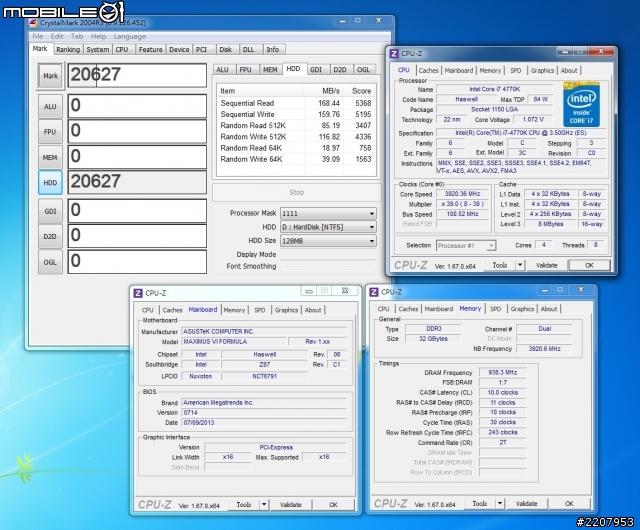Run the D2D benchmark button
Screen dimensions: 640x530
(50, 236)
